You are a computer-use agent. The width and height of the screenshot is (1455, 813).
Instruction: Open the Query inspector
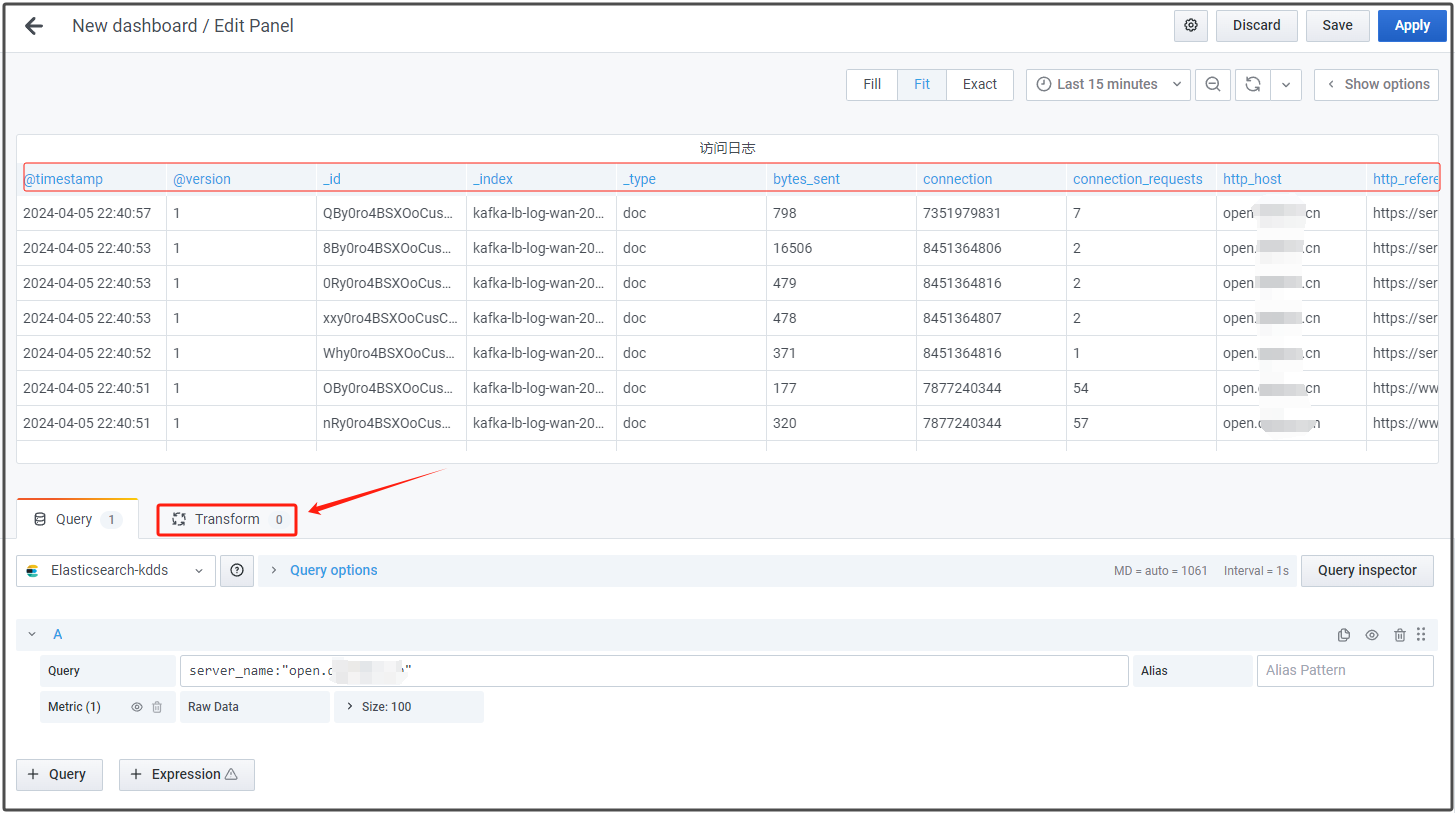1366,570
